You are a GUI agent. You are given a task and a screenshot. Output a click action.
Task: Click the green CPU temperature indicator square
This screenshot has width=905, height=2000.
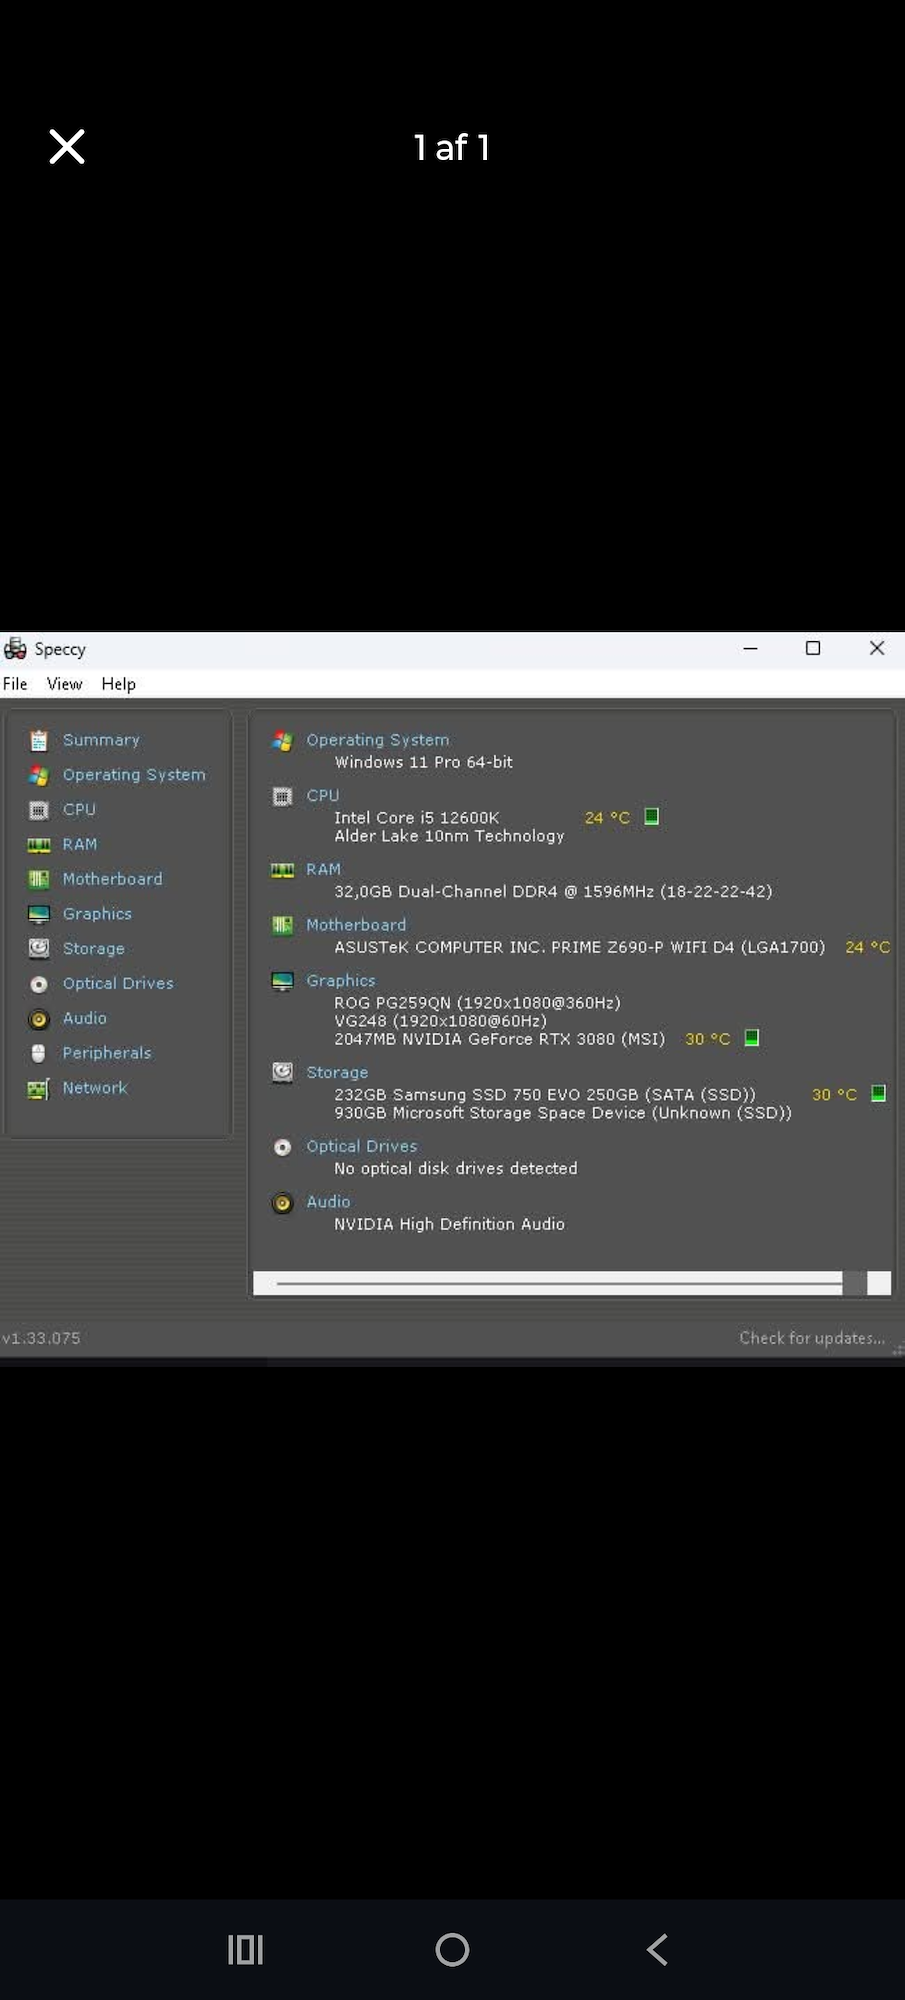coord(652,817)
